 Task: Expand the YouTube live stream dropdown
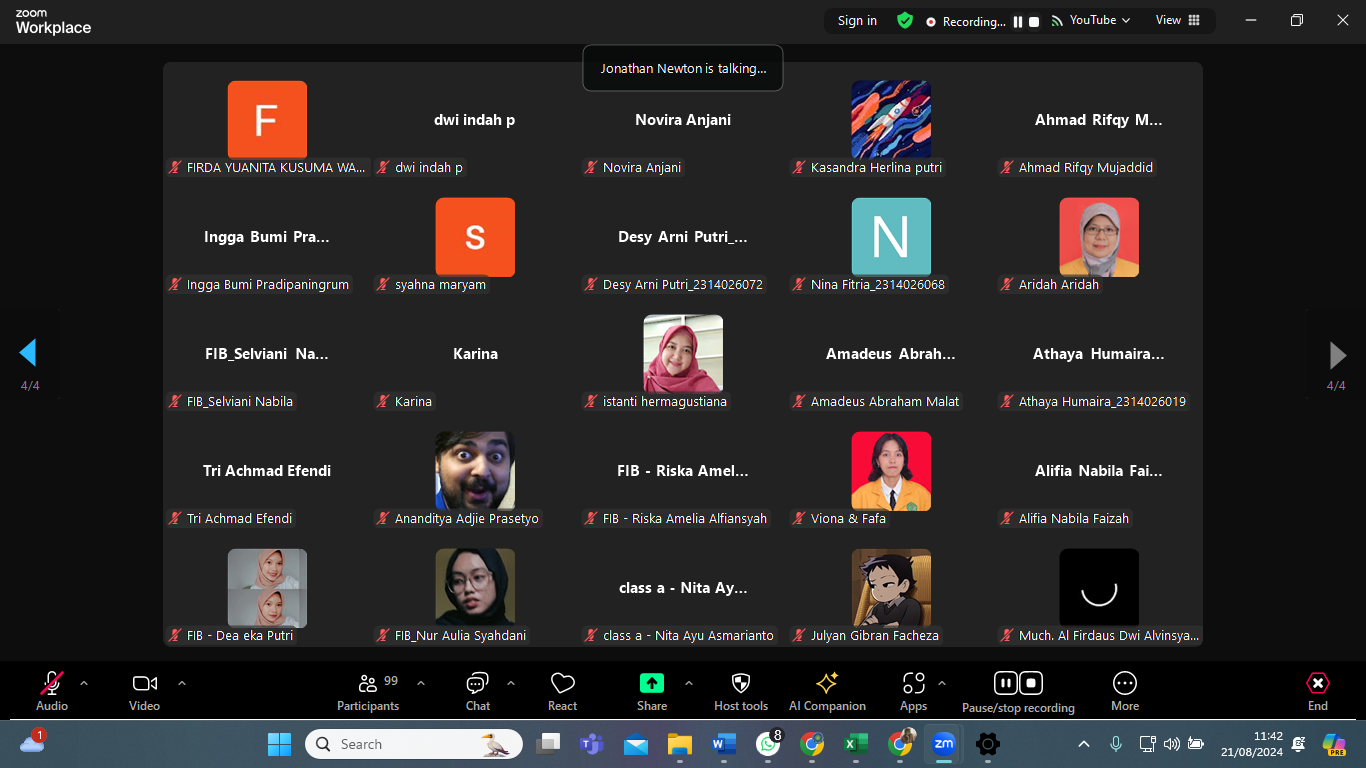(1099, 20)
